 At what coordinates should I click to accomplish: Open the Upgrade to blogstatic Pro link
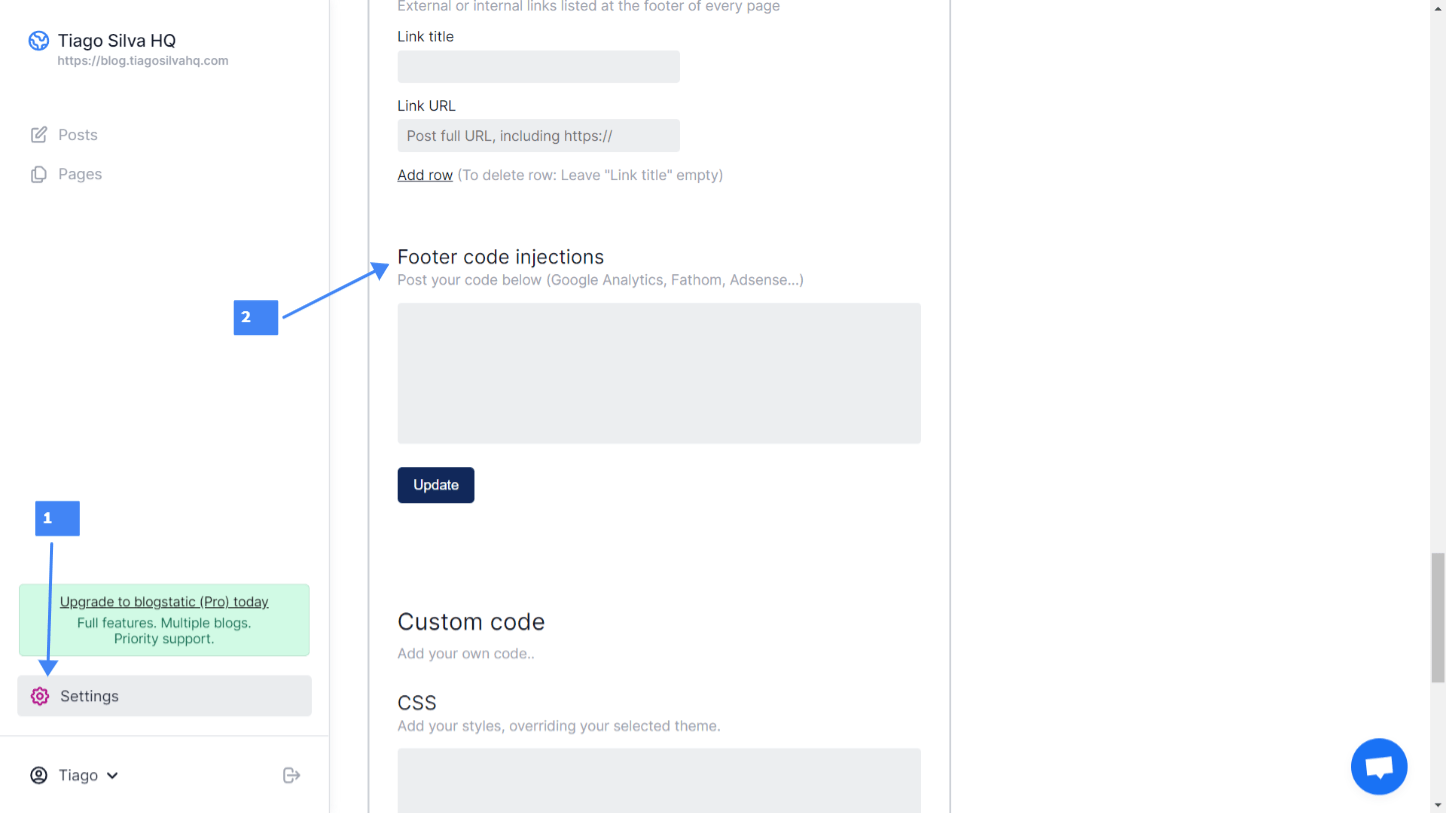click(163, 601)
